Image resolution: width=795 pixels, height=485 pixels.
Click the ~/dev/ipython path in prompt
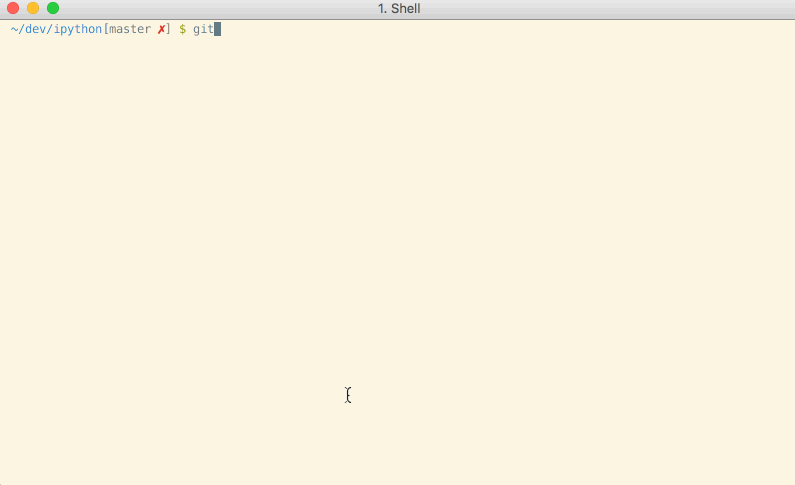(x=56, y=29)
